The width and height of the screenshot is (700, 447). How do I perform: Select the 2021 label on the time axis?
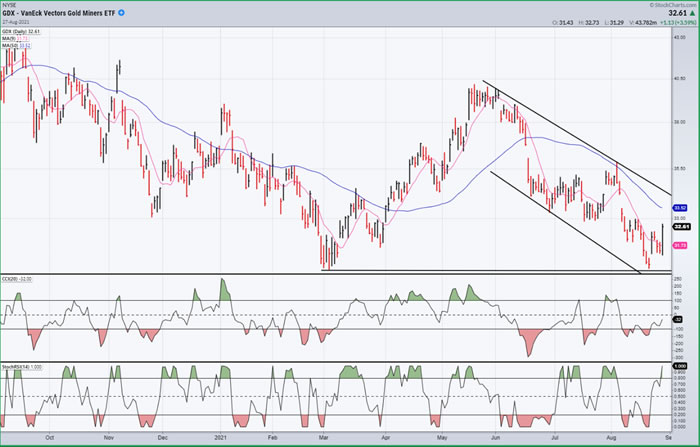click(x=224, y=437)
